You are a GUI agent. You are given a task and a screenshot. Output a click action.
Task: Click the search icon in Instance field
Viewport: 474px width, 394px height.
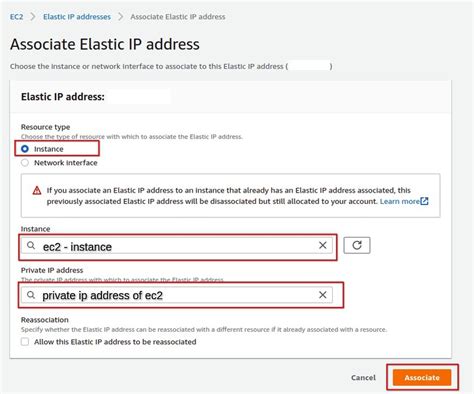[31, 246]
